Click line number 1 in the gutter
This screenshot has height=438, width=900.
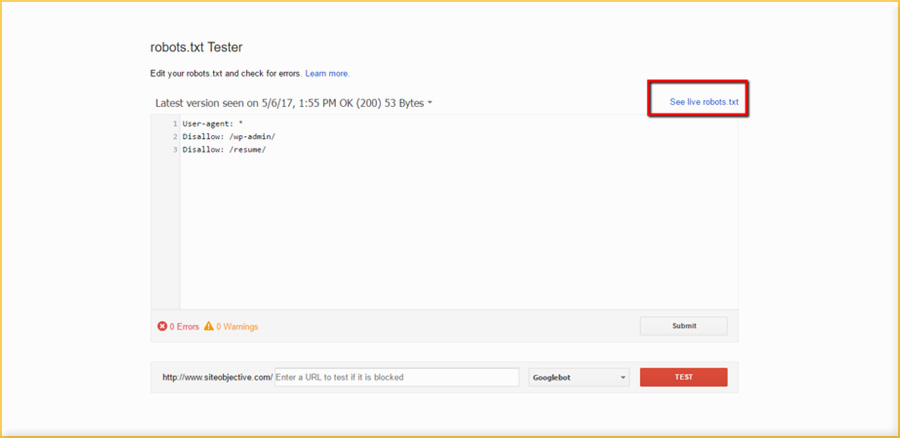point(175,123)
